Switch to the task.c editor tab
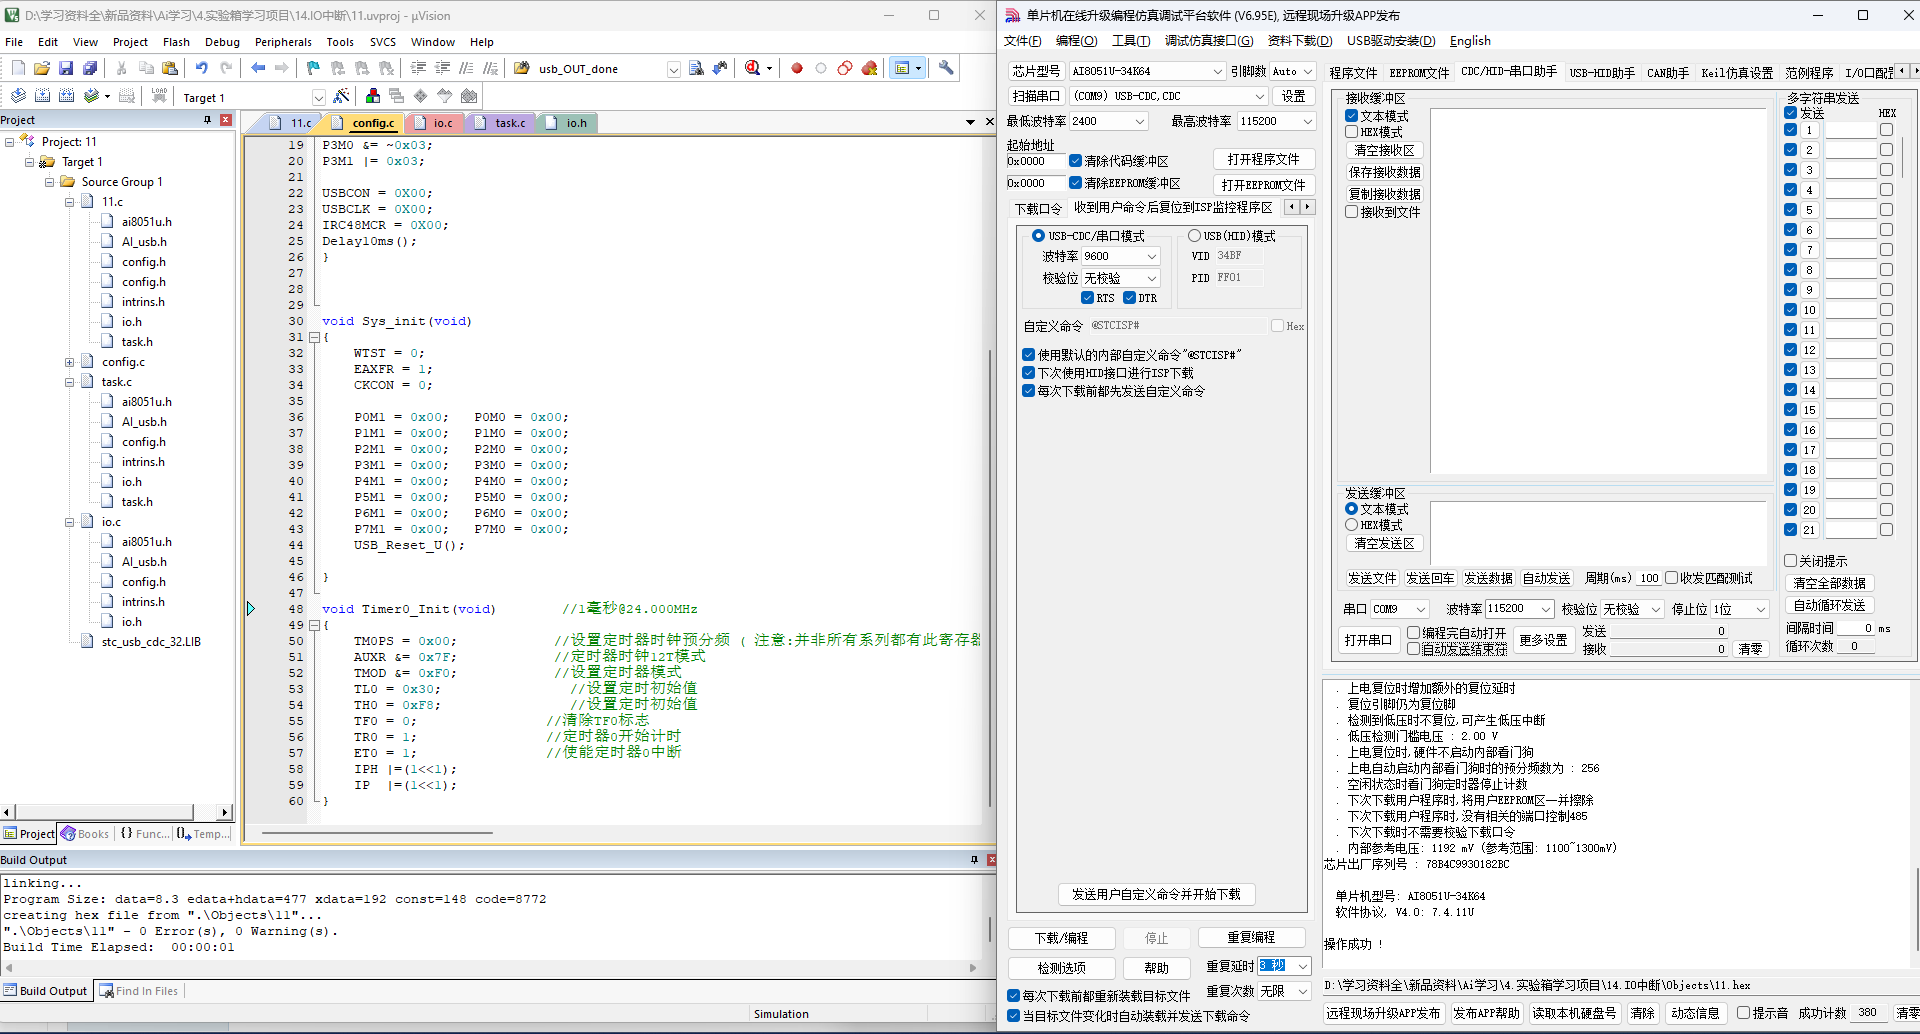1920x1034 pixels. [503, 123]
